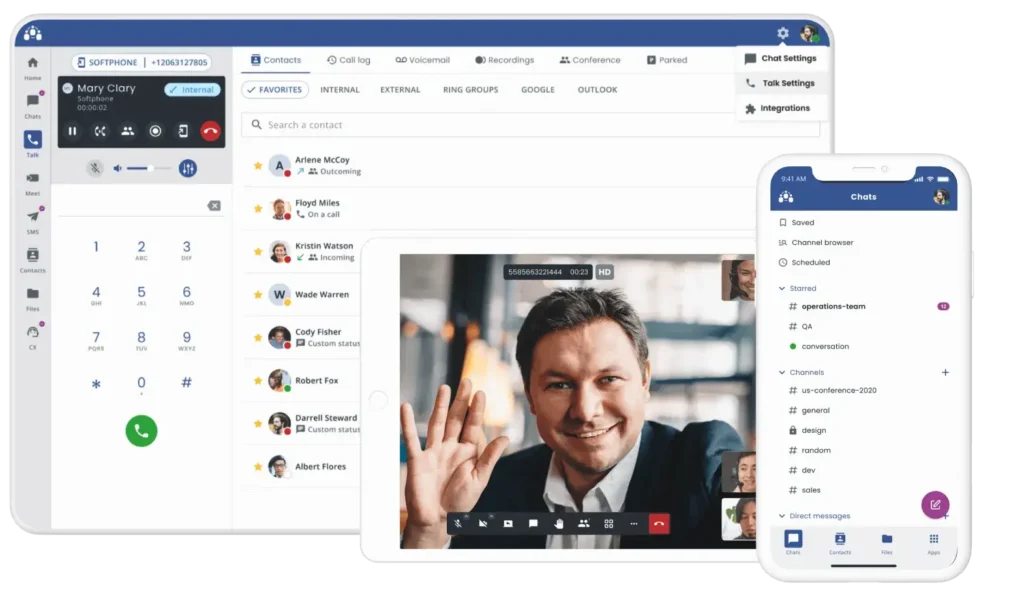Toggle the FAVORITES contact filter
The height and width of the screenshot is (605, 1024).
(x=275, y=90)
